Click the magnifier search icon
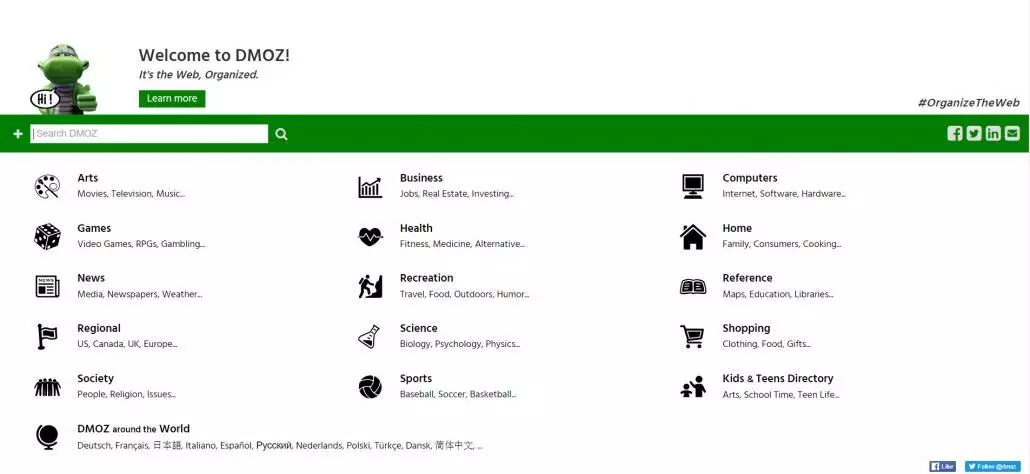This screenshot has width=1030, height=474. 281,134
